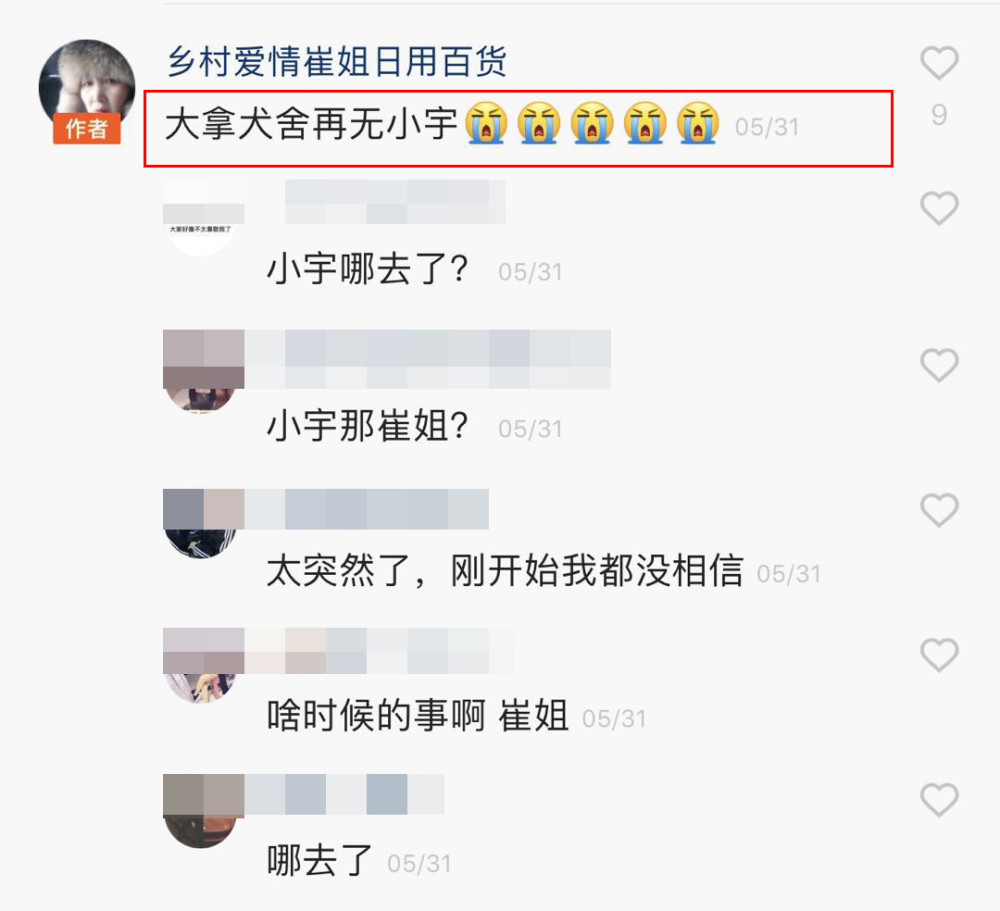
Task: Open avatar of 小宇哪去了 commenter
Action: [201, 220]
